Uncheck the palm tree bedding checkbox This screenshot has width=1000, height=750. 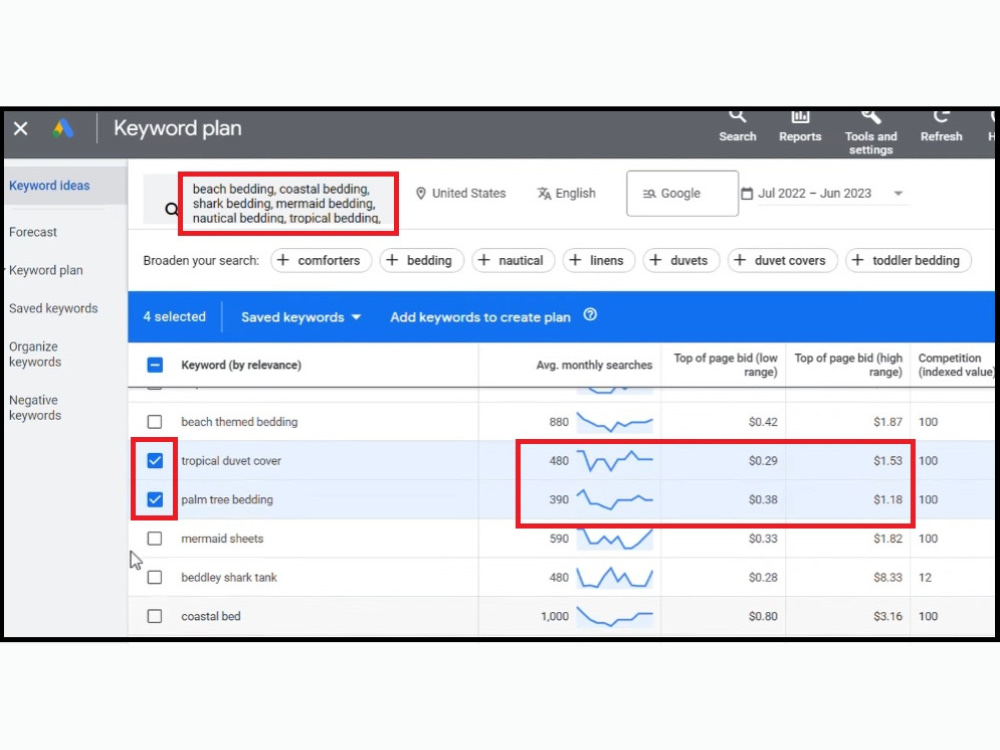click(x=154, y=499)
